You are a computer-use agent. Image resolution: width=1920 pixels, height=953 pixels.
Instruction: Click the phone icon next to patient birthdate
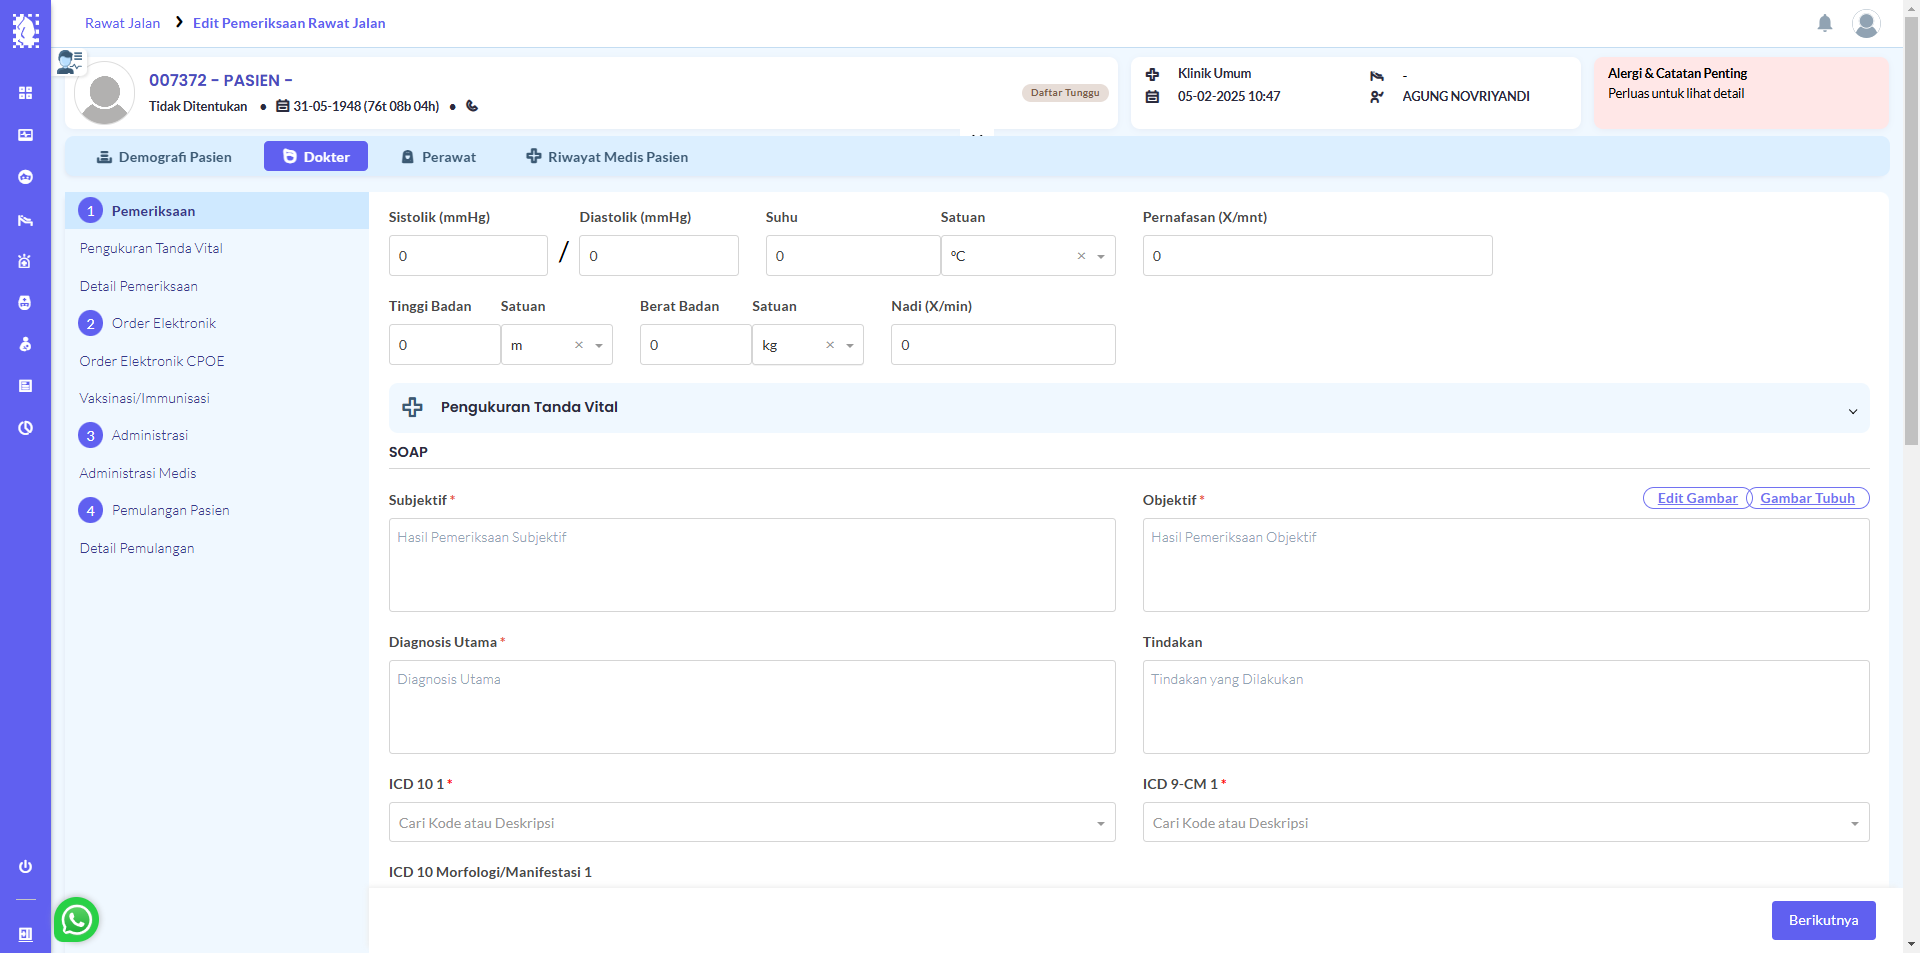tap(472, 106)
